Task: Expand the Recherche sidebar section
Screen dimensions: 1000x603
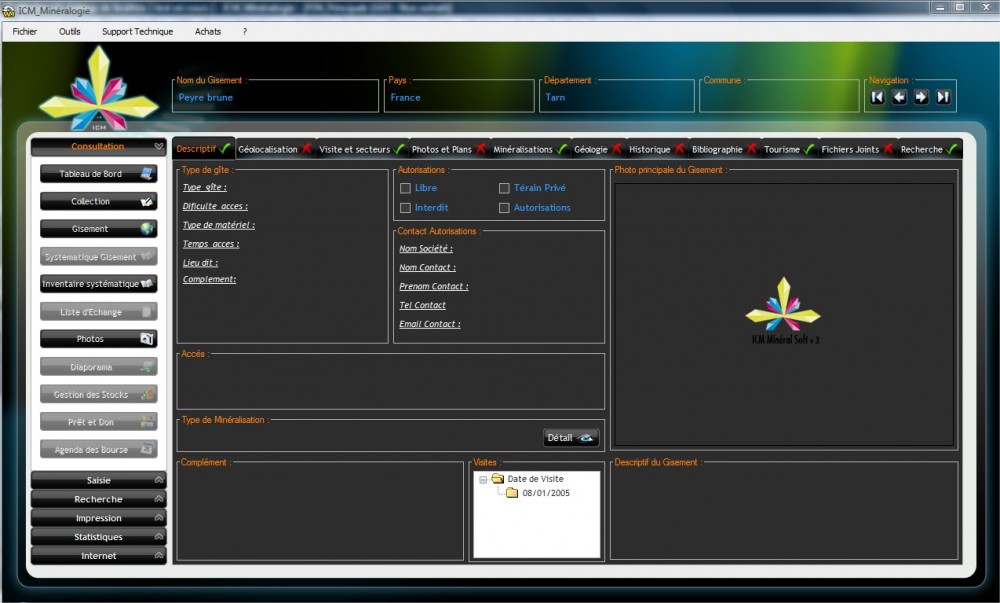Action: [99, 499]
